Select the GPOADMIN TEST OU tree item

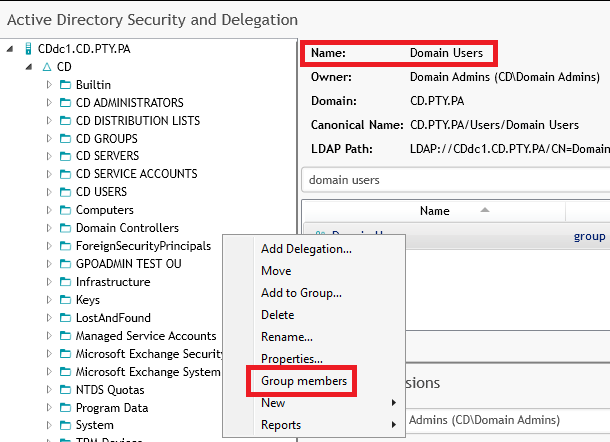point(128,264)
